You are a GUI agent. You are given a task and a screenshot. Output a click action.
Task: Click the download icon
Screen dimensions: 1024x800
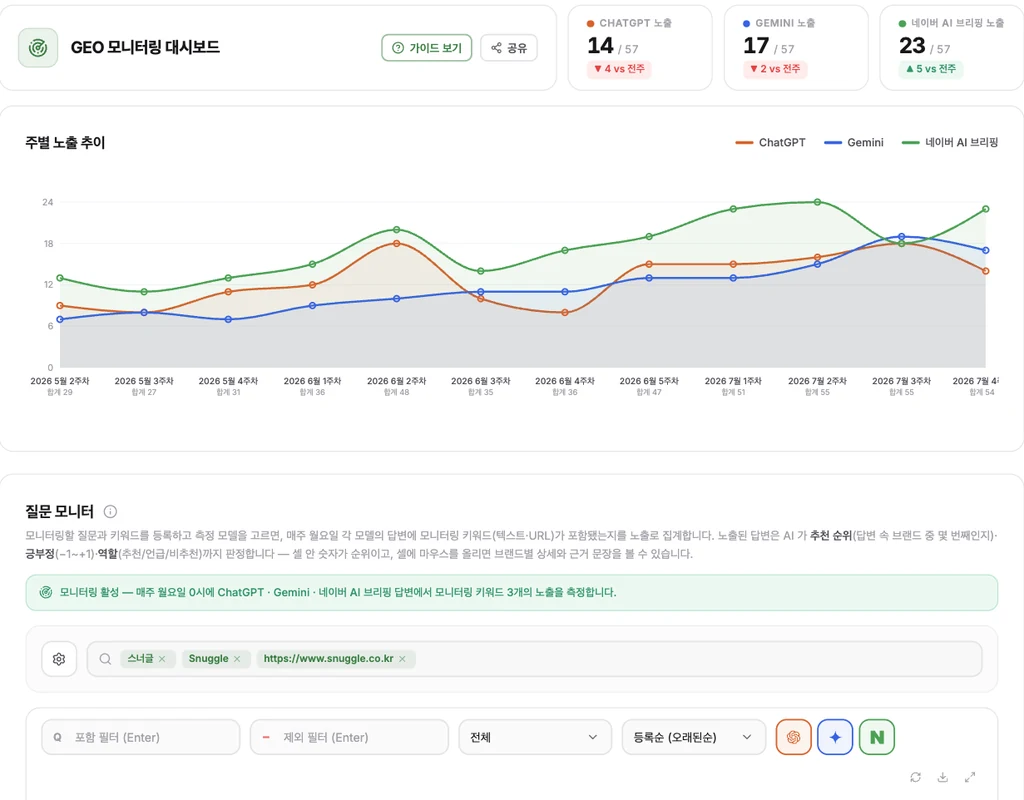(942, 777)
